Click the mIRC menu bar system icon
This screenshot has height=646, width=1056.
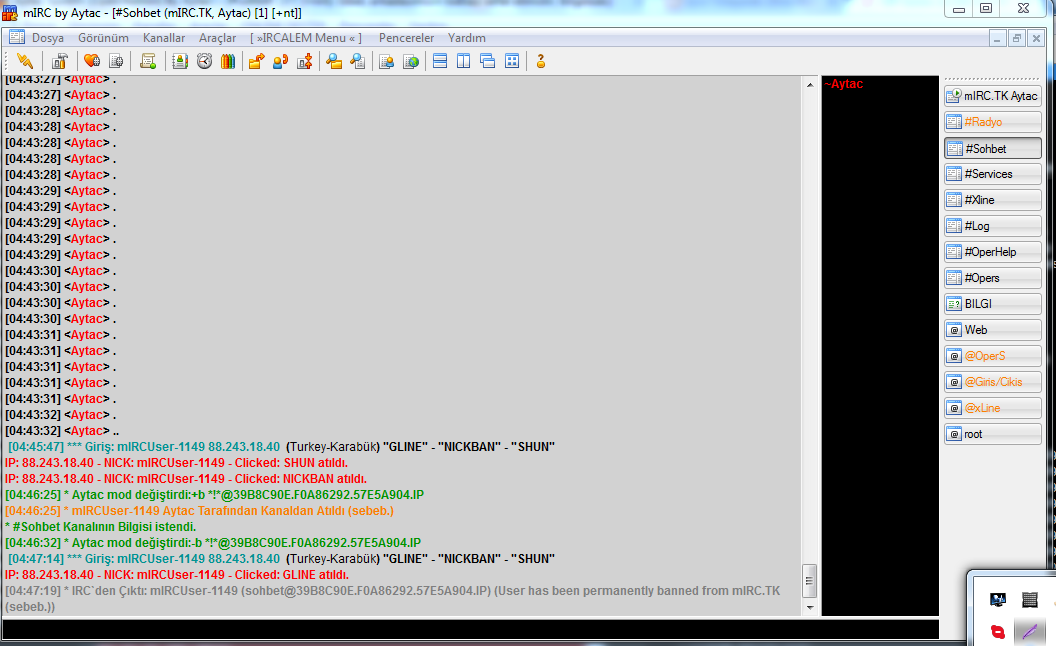coord(17,38)
